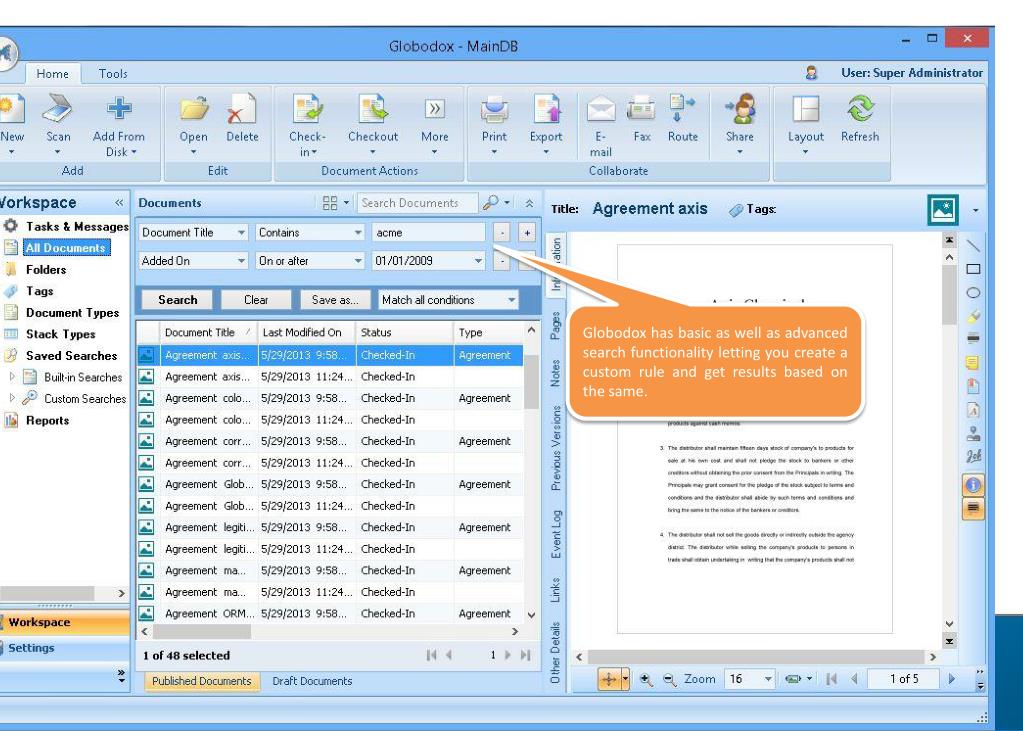Screen dimensions: 1023x731
Task: Open the Document Title field dropdown
Action: coord(241,232)
